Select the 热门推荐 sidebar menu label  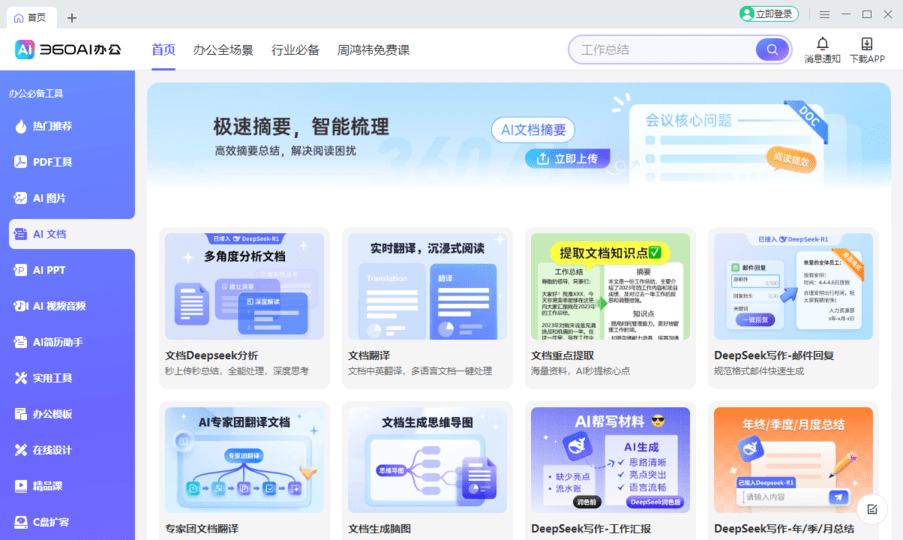pos(52,126)
